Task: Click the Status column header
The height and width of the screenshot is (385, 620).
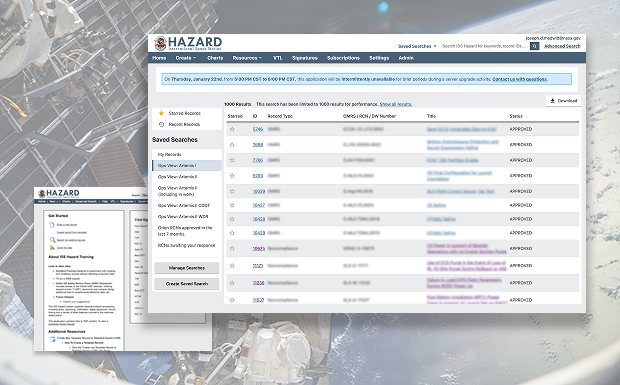Action: (516, 116)
